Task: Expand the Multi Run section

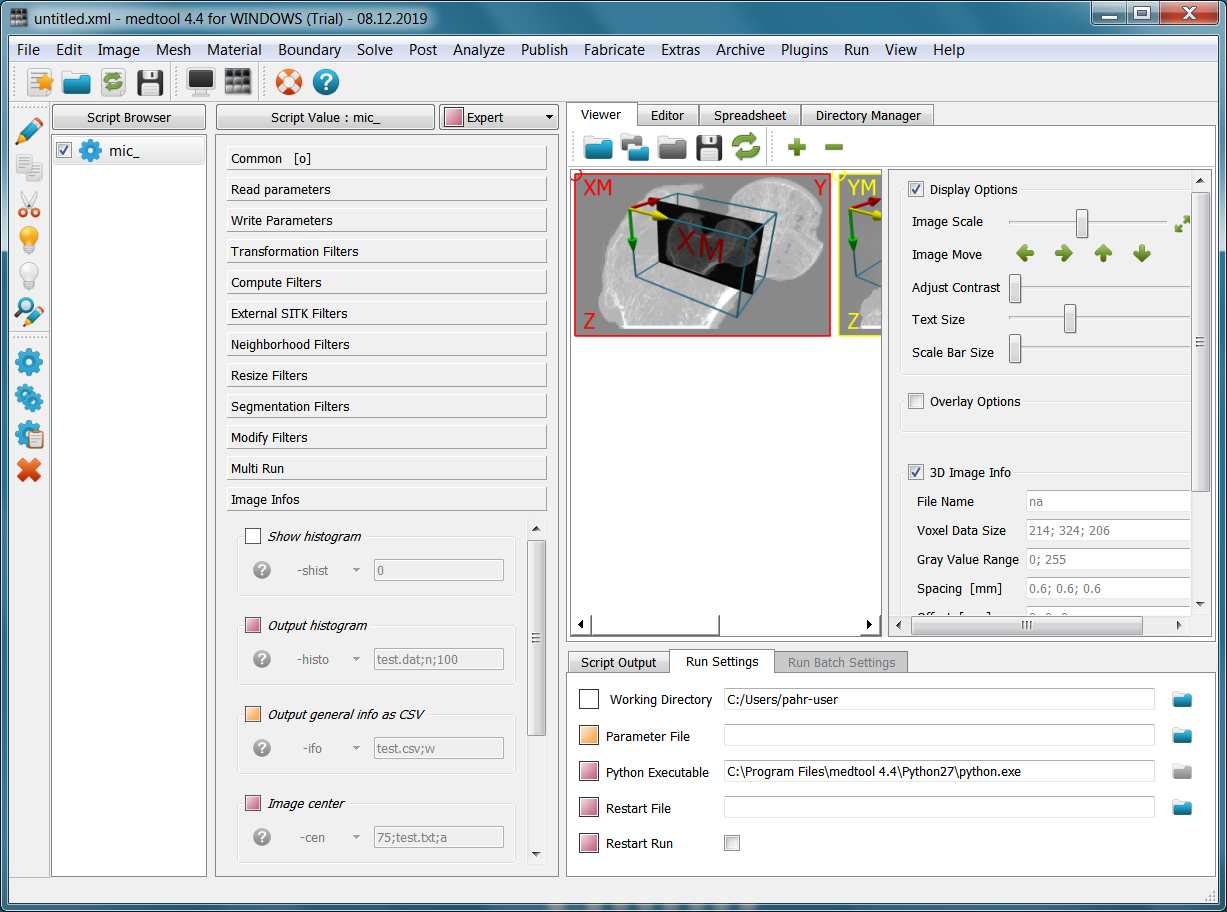Action: [x=387, y=469]
